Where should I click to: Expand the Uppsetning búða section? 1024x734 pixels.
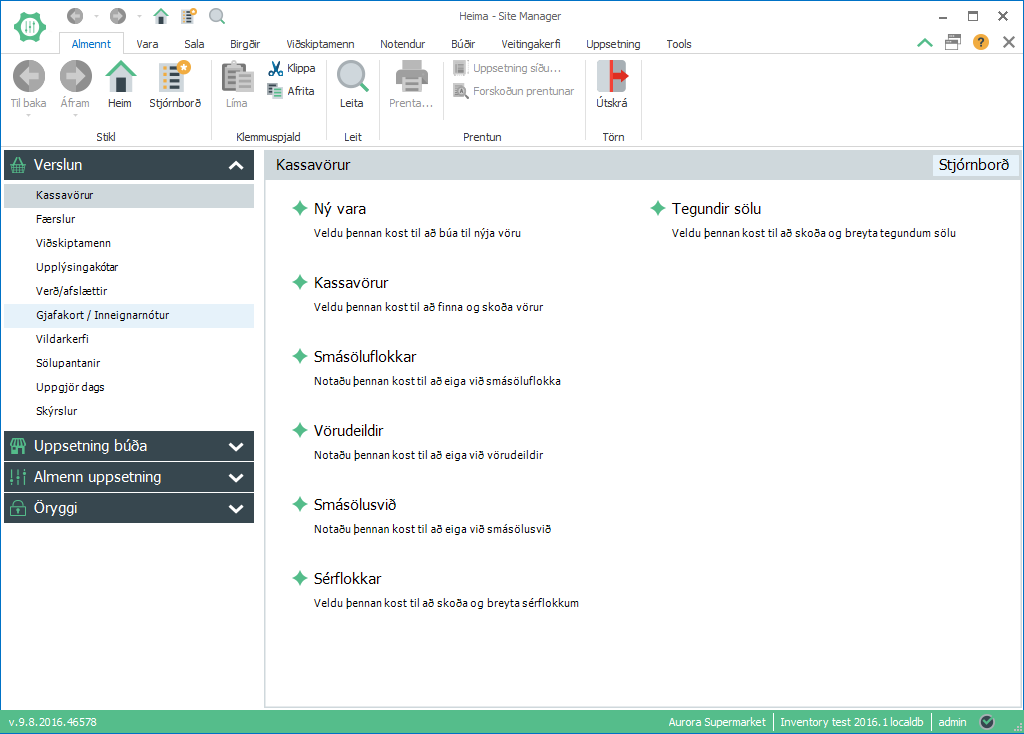click(x=236, y=447)
